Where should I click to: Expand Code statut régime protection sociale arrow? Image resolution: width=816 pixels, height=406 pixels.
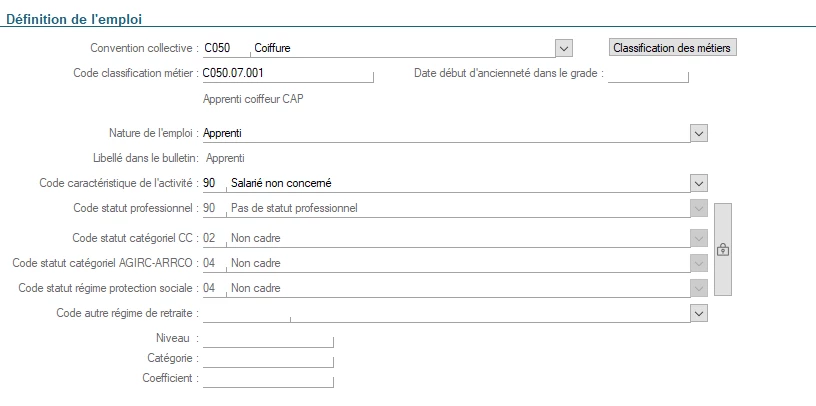click(699, 288)
